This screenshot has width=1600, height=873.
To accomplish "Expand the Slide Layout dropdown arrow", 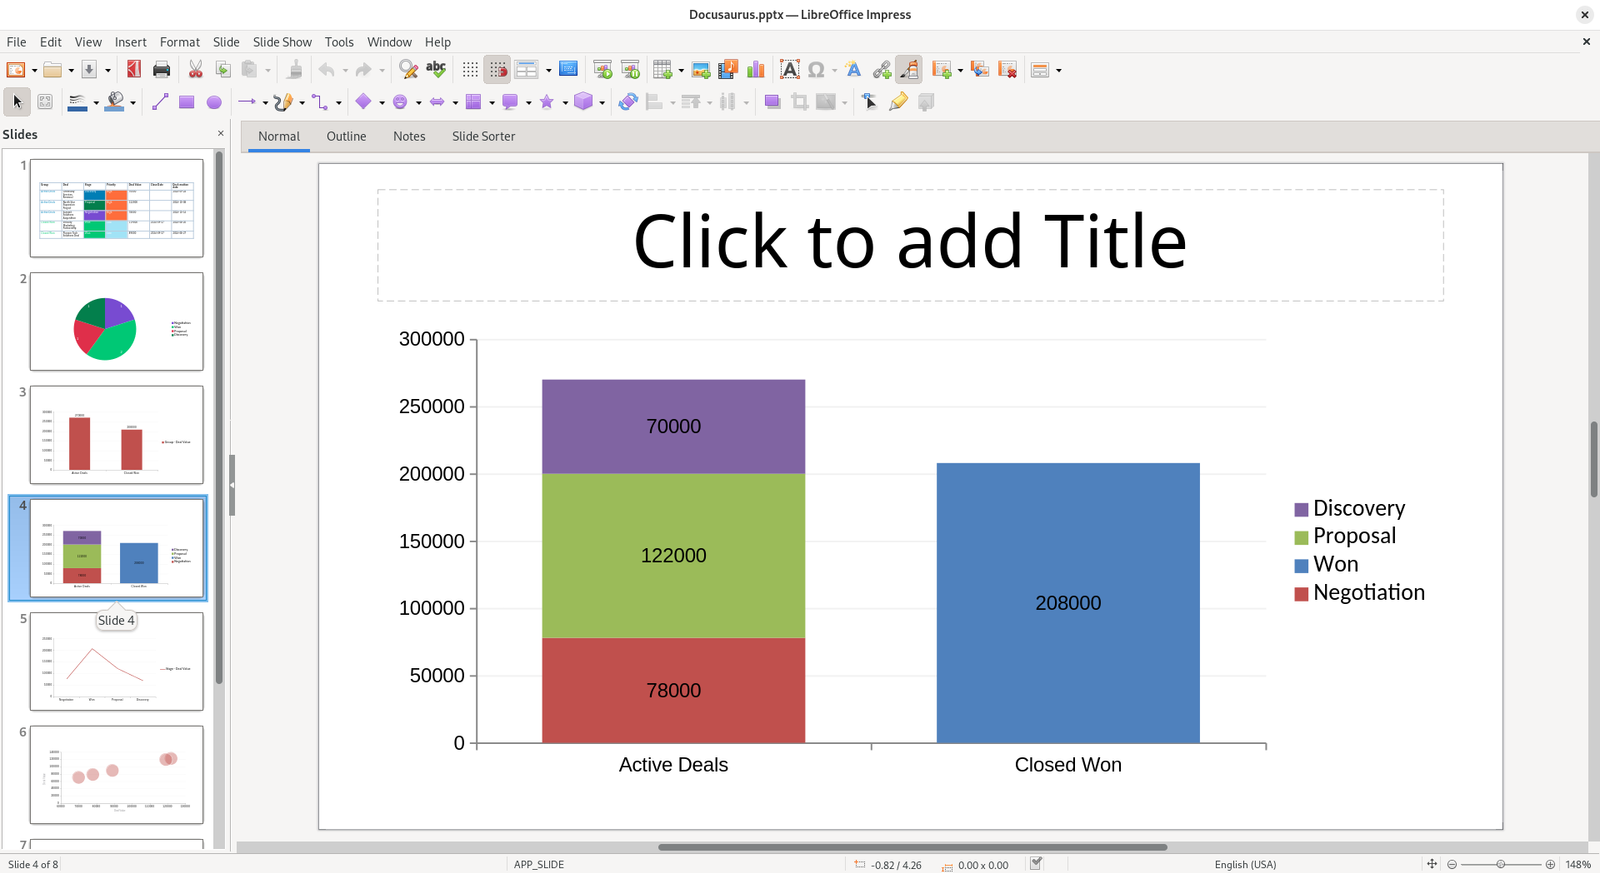I will pos(1059,70).
